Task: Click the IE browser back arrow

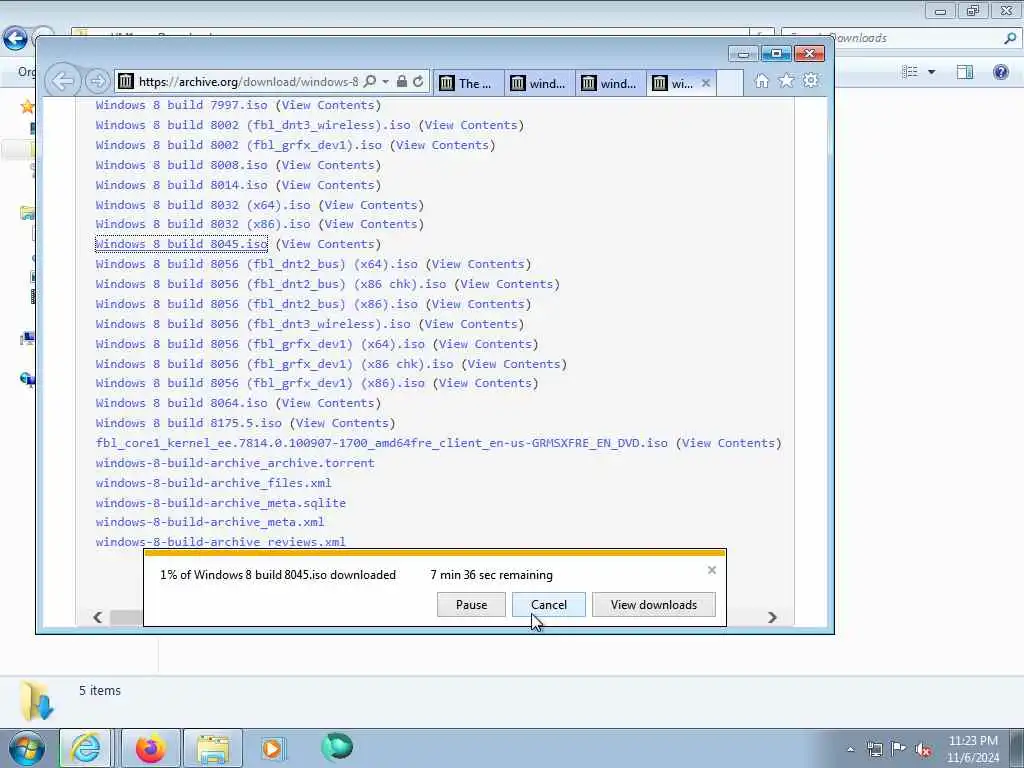Action: (x=63, y=81)
